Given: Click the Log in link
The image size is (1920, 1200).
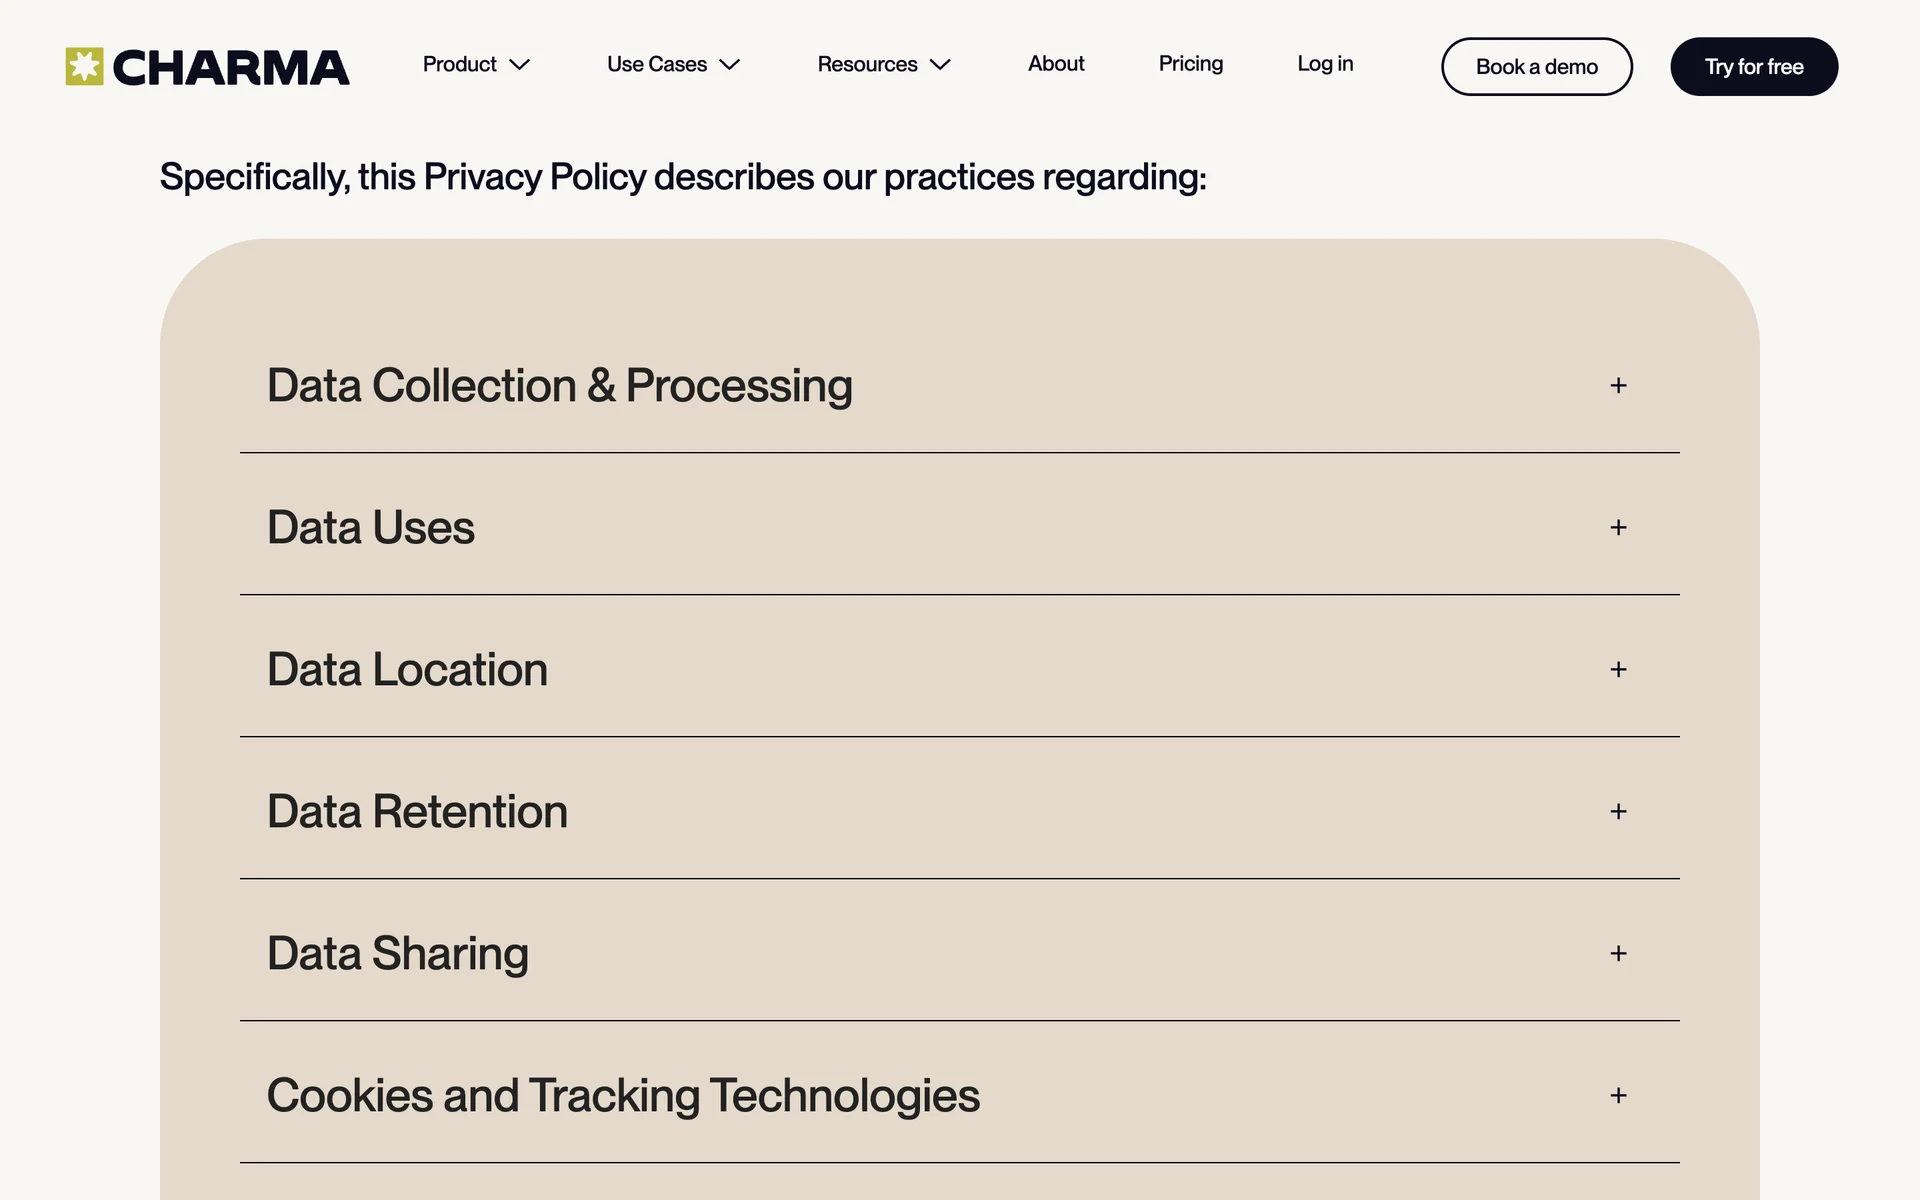Looking at the screenshot, I should tap(1325, 64).
